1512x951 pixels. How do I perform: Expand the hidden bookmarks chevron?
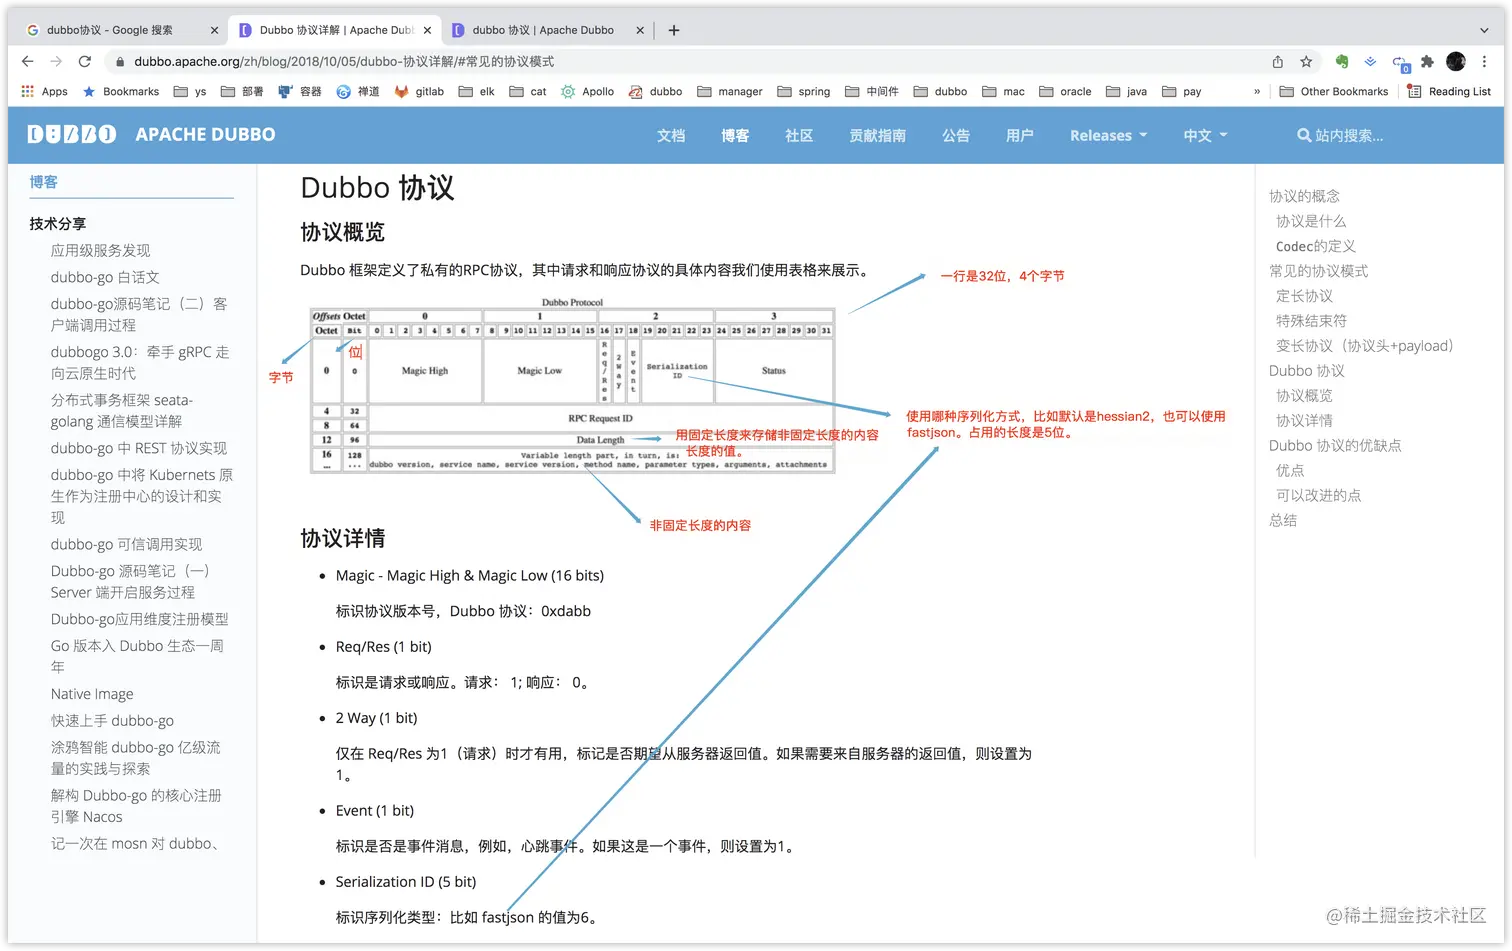click(x=1257, y=91)
